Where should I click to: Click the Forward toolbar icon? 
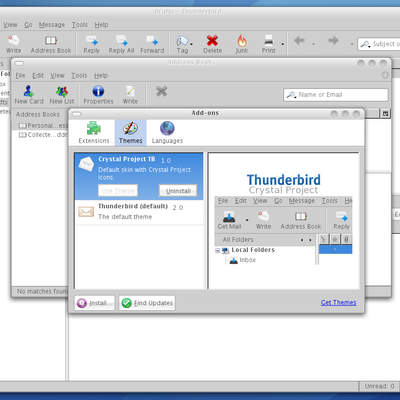coord(152,44)
